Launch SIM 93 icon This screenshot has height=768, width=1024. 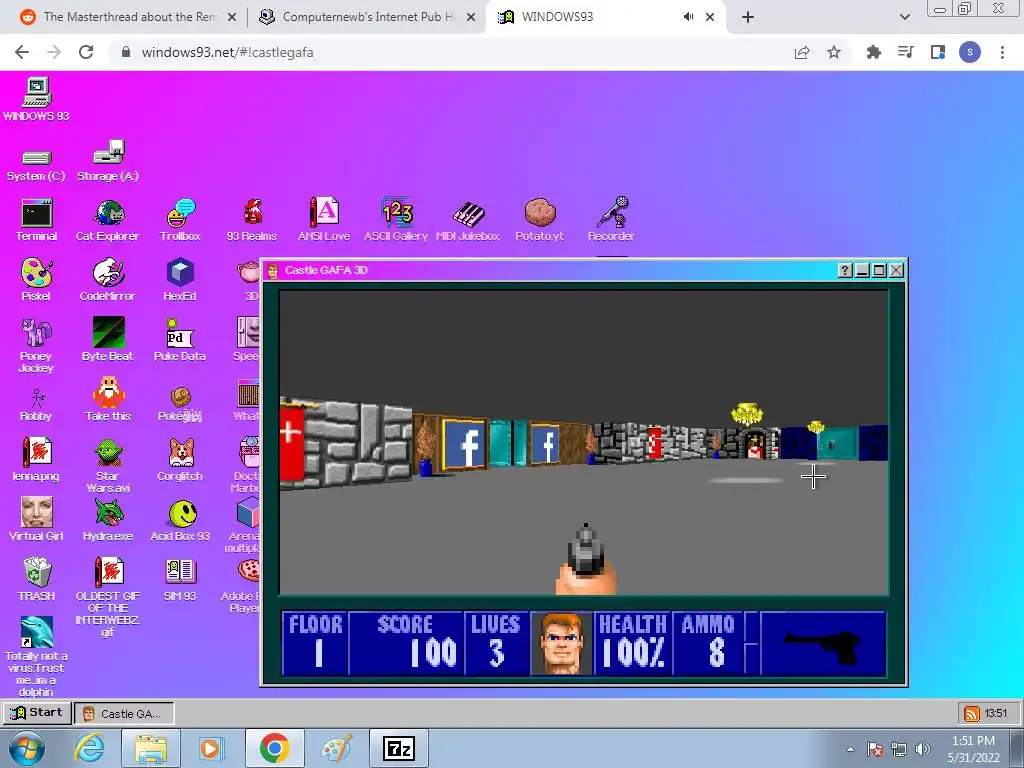(180, 580)
